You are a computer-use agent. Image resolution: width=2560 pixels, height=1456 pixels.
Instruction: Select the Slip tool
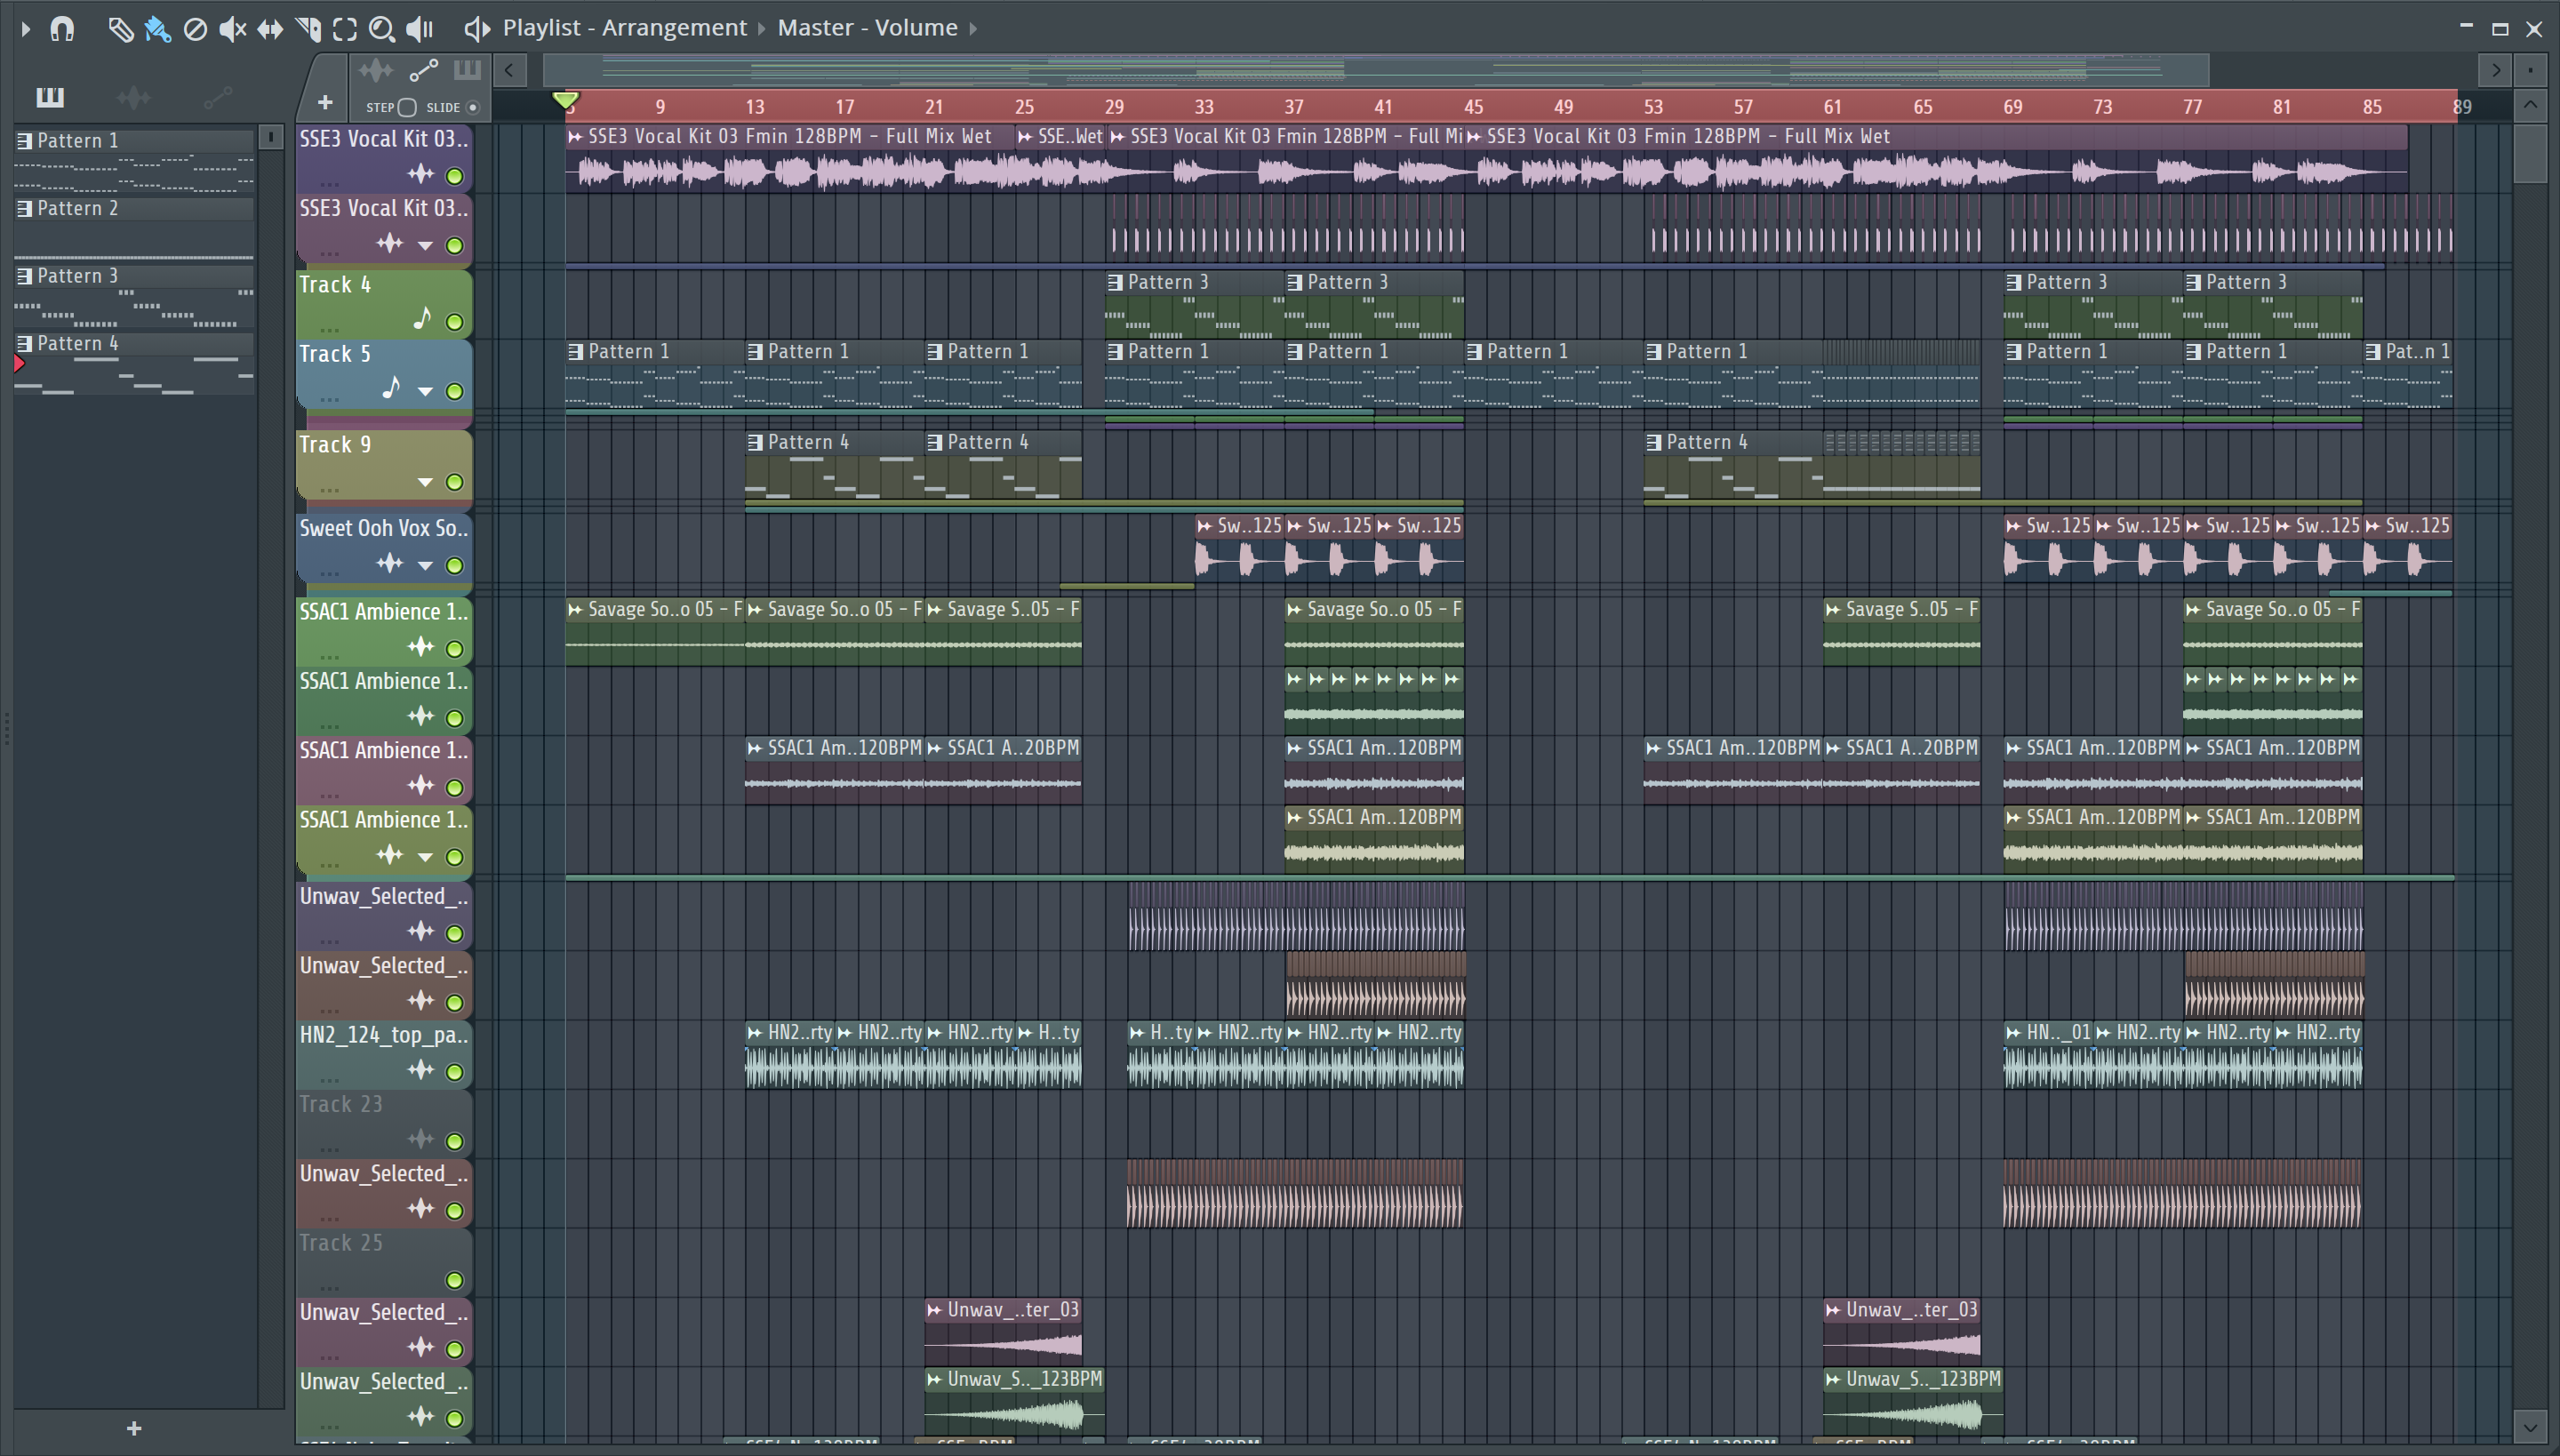(270, 29)
